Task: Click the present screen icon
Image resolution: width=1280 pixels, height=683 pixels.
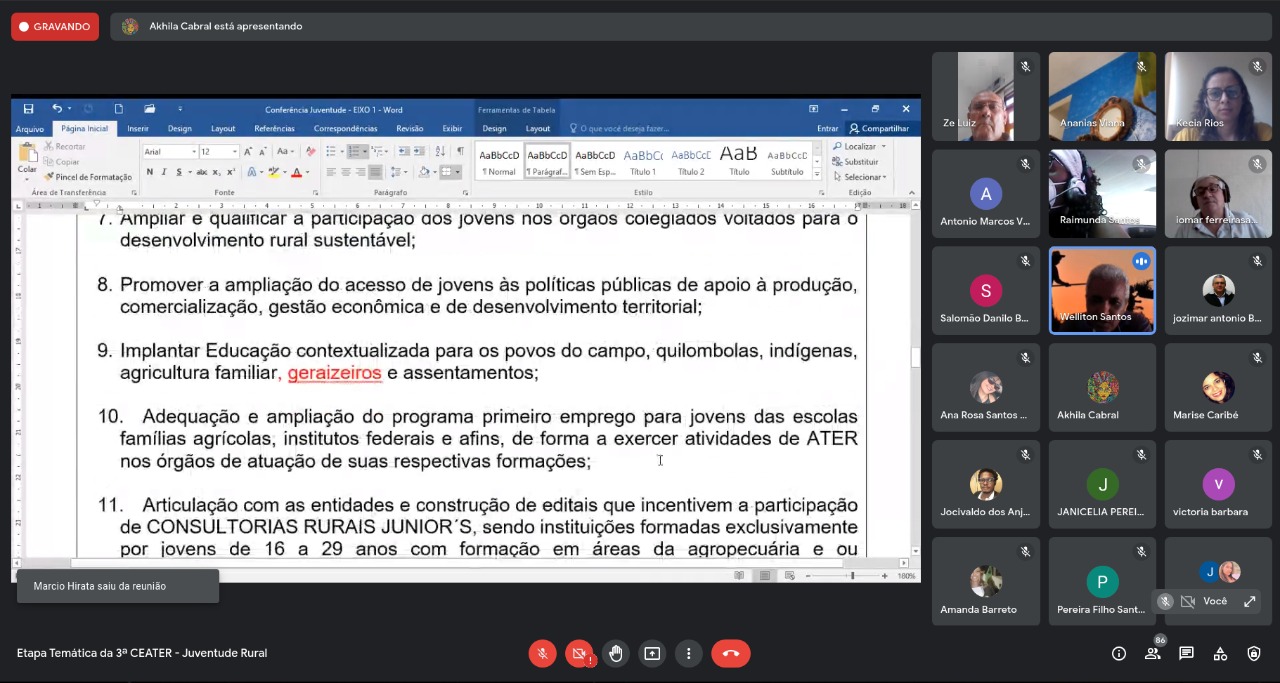Action: (x=652, y=654)
